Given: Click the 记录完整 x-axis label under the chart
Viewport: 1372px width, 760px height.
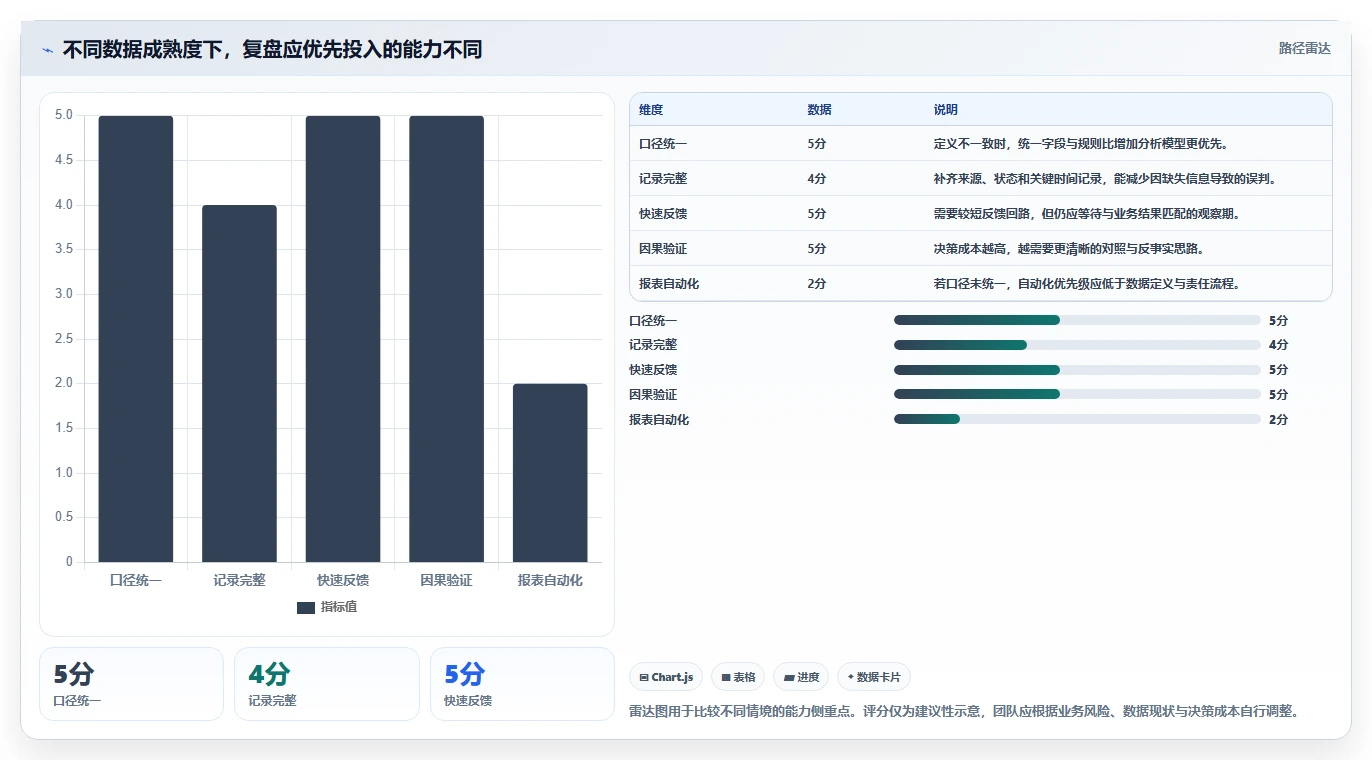Looking at the screenshot, I should 239,580.
